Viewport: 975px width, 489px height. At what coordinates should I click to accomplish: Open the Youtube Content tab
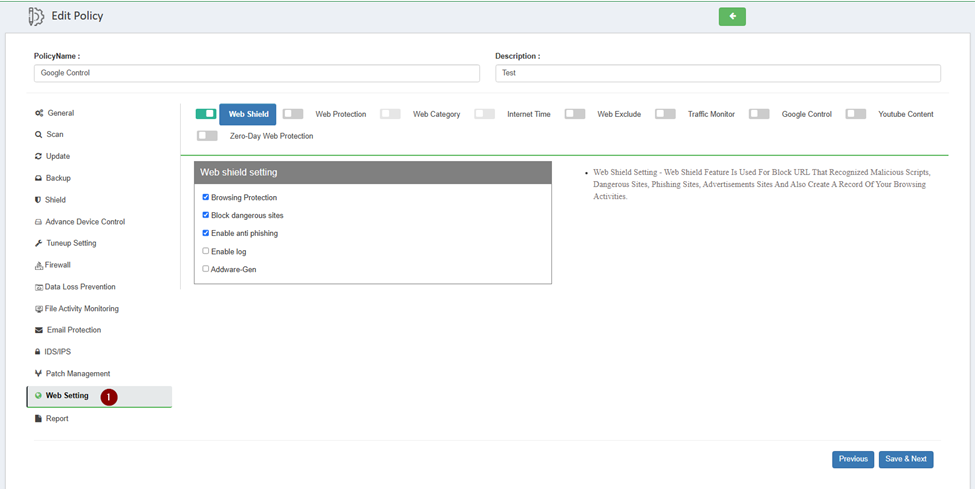coord(906,114)
